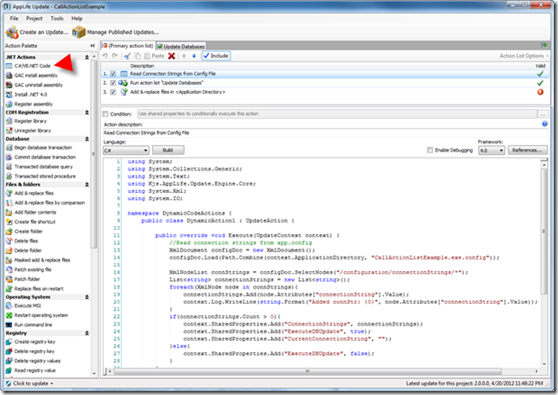This screenshot has width=558, height=395.
Task: Click the References button
Action: point(527,150)
